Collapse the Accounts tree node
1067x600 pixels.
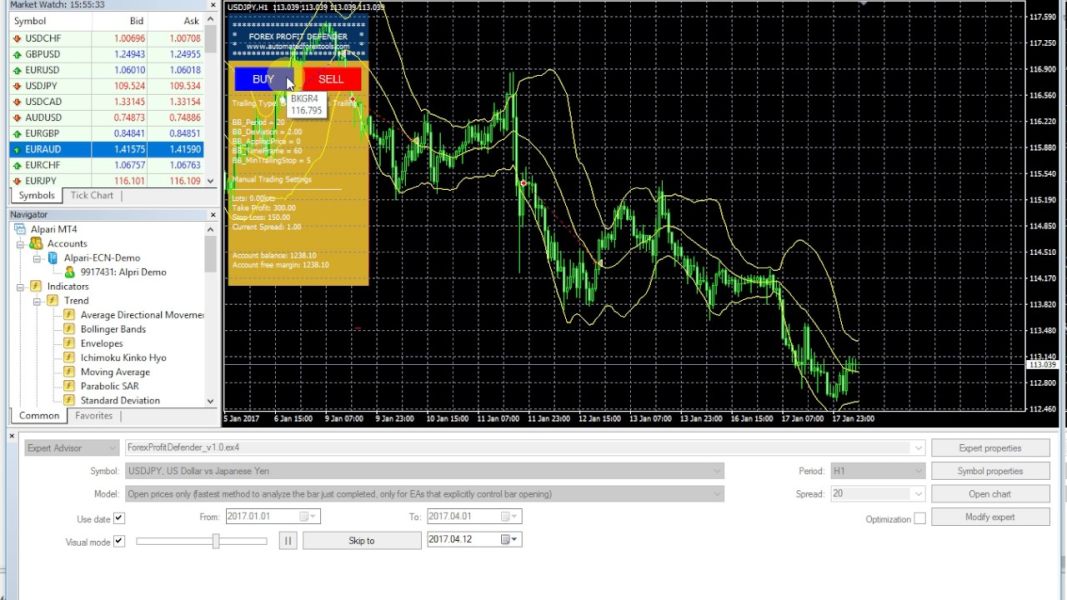pos(20,244)
